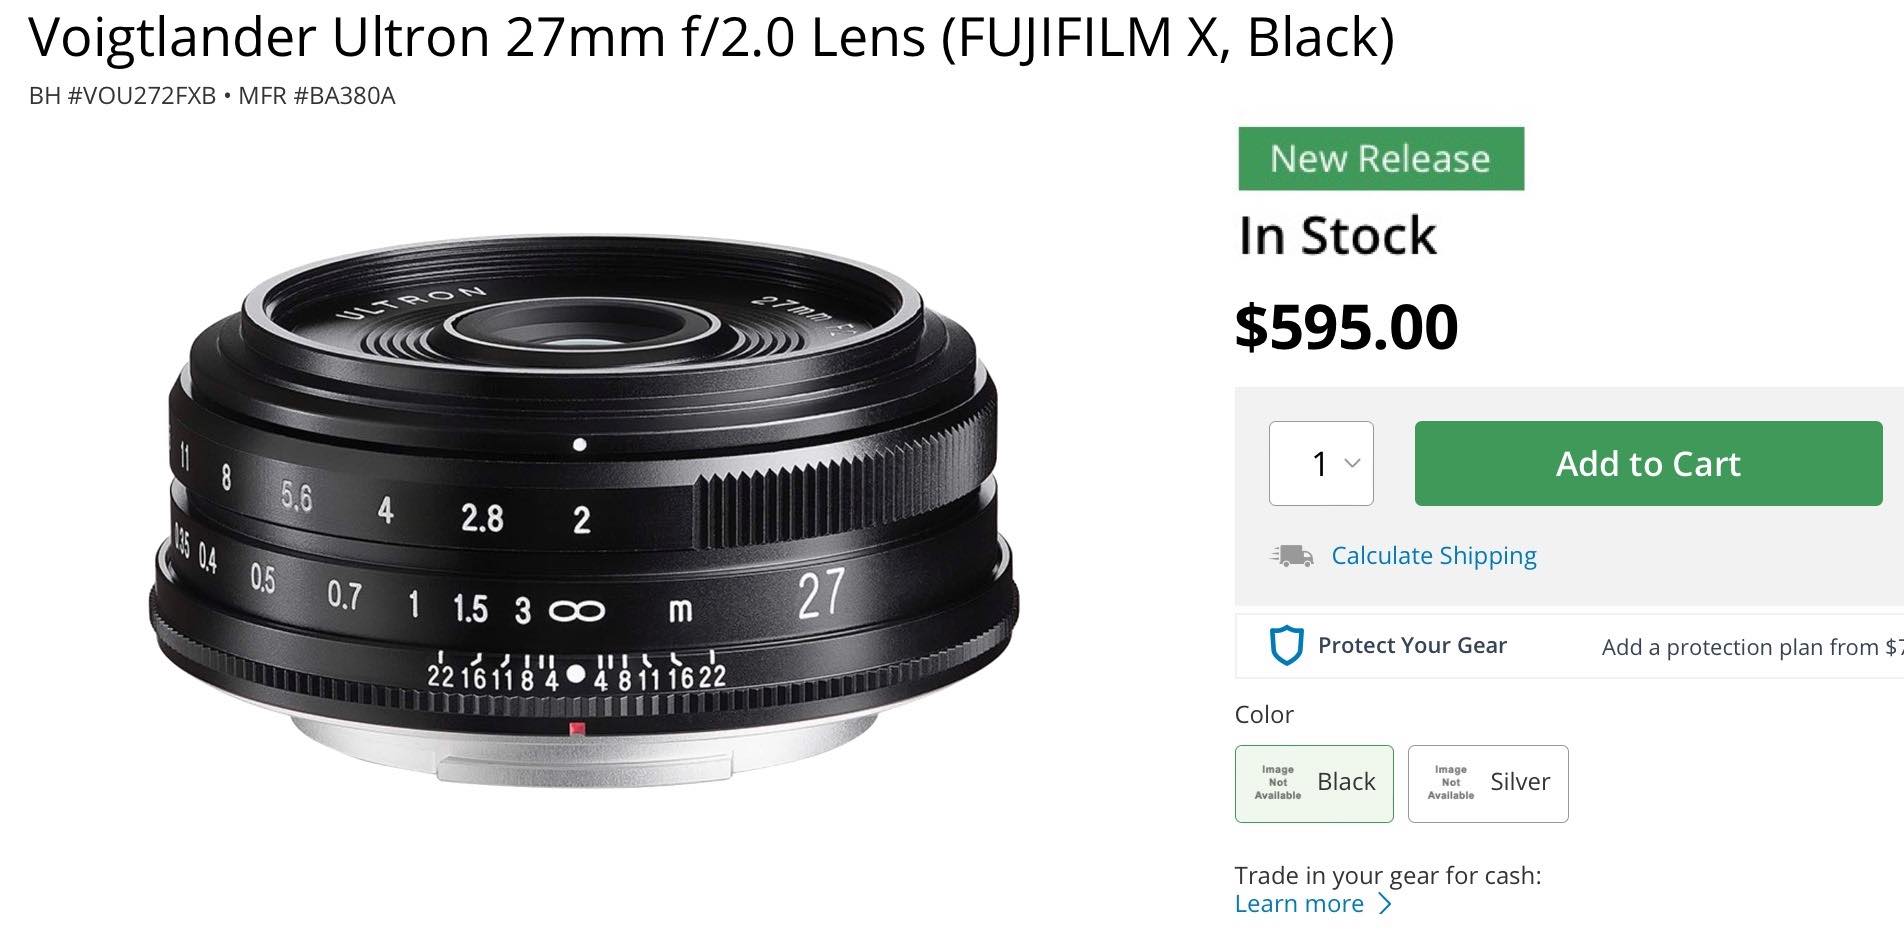
Task: Select the Silver color option
Action: 1487,783
